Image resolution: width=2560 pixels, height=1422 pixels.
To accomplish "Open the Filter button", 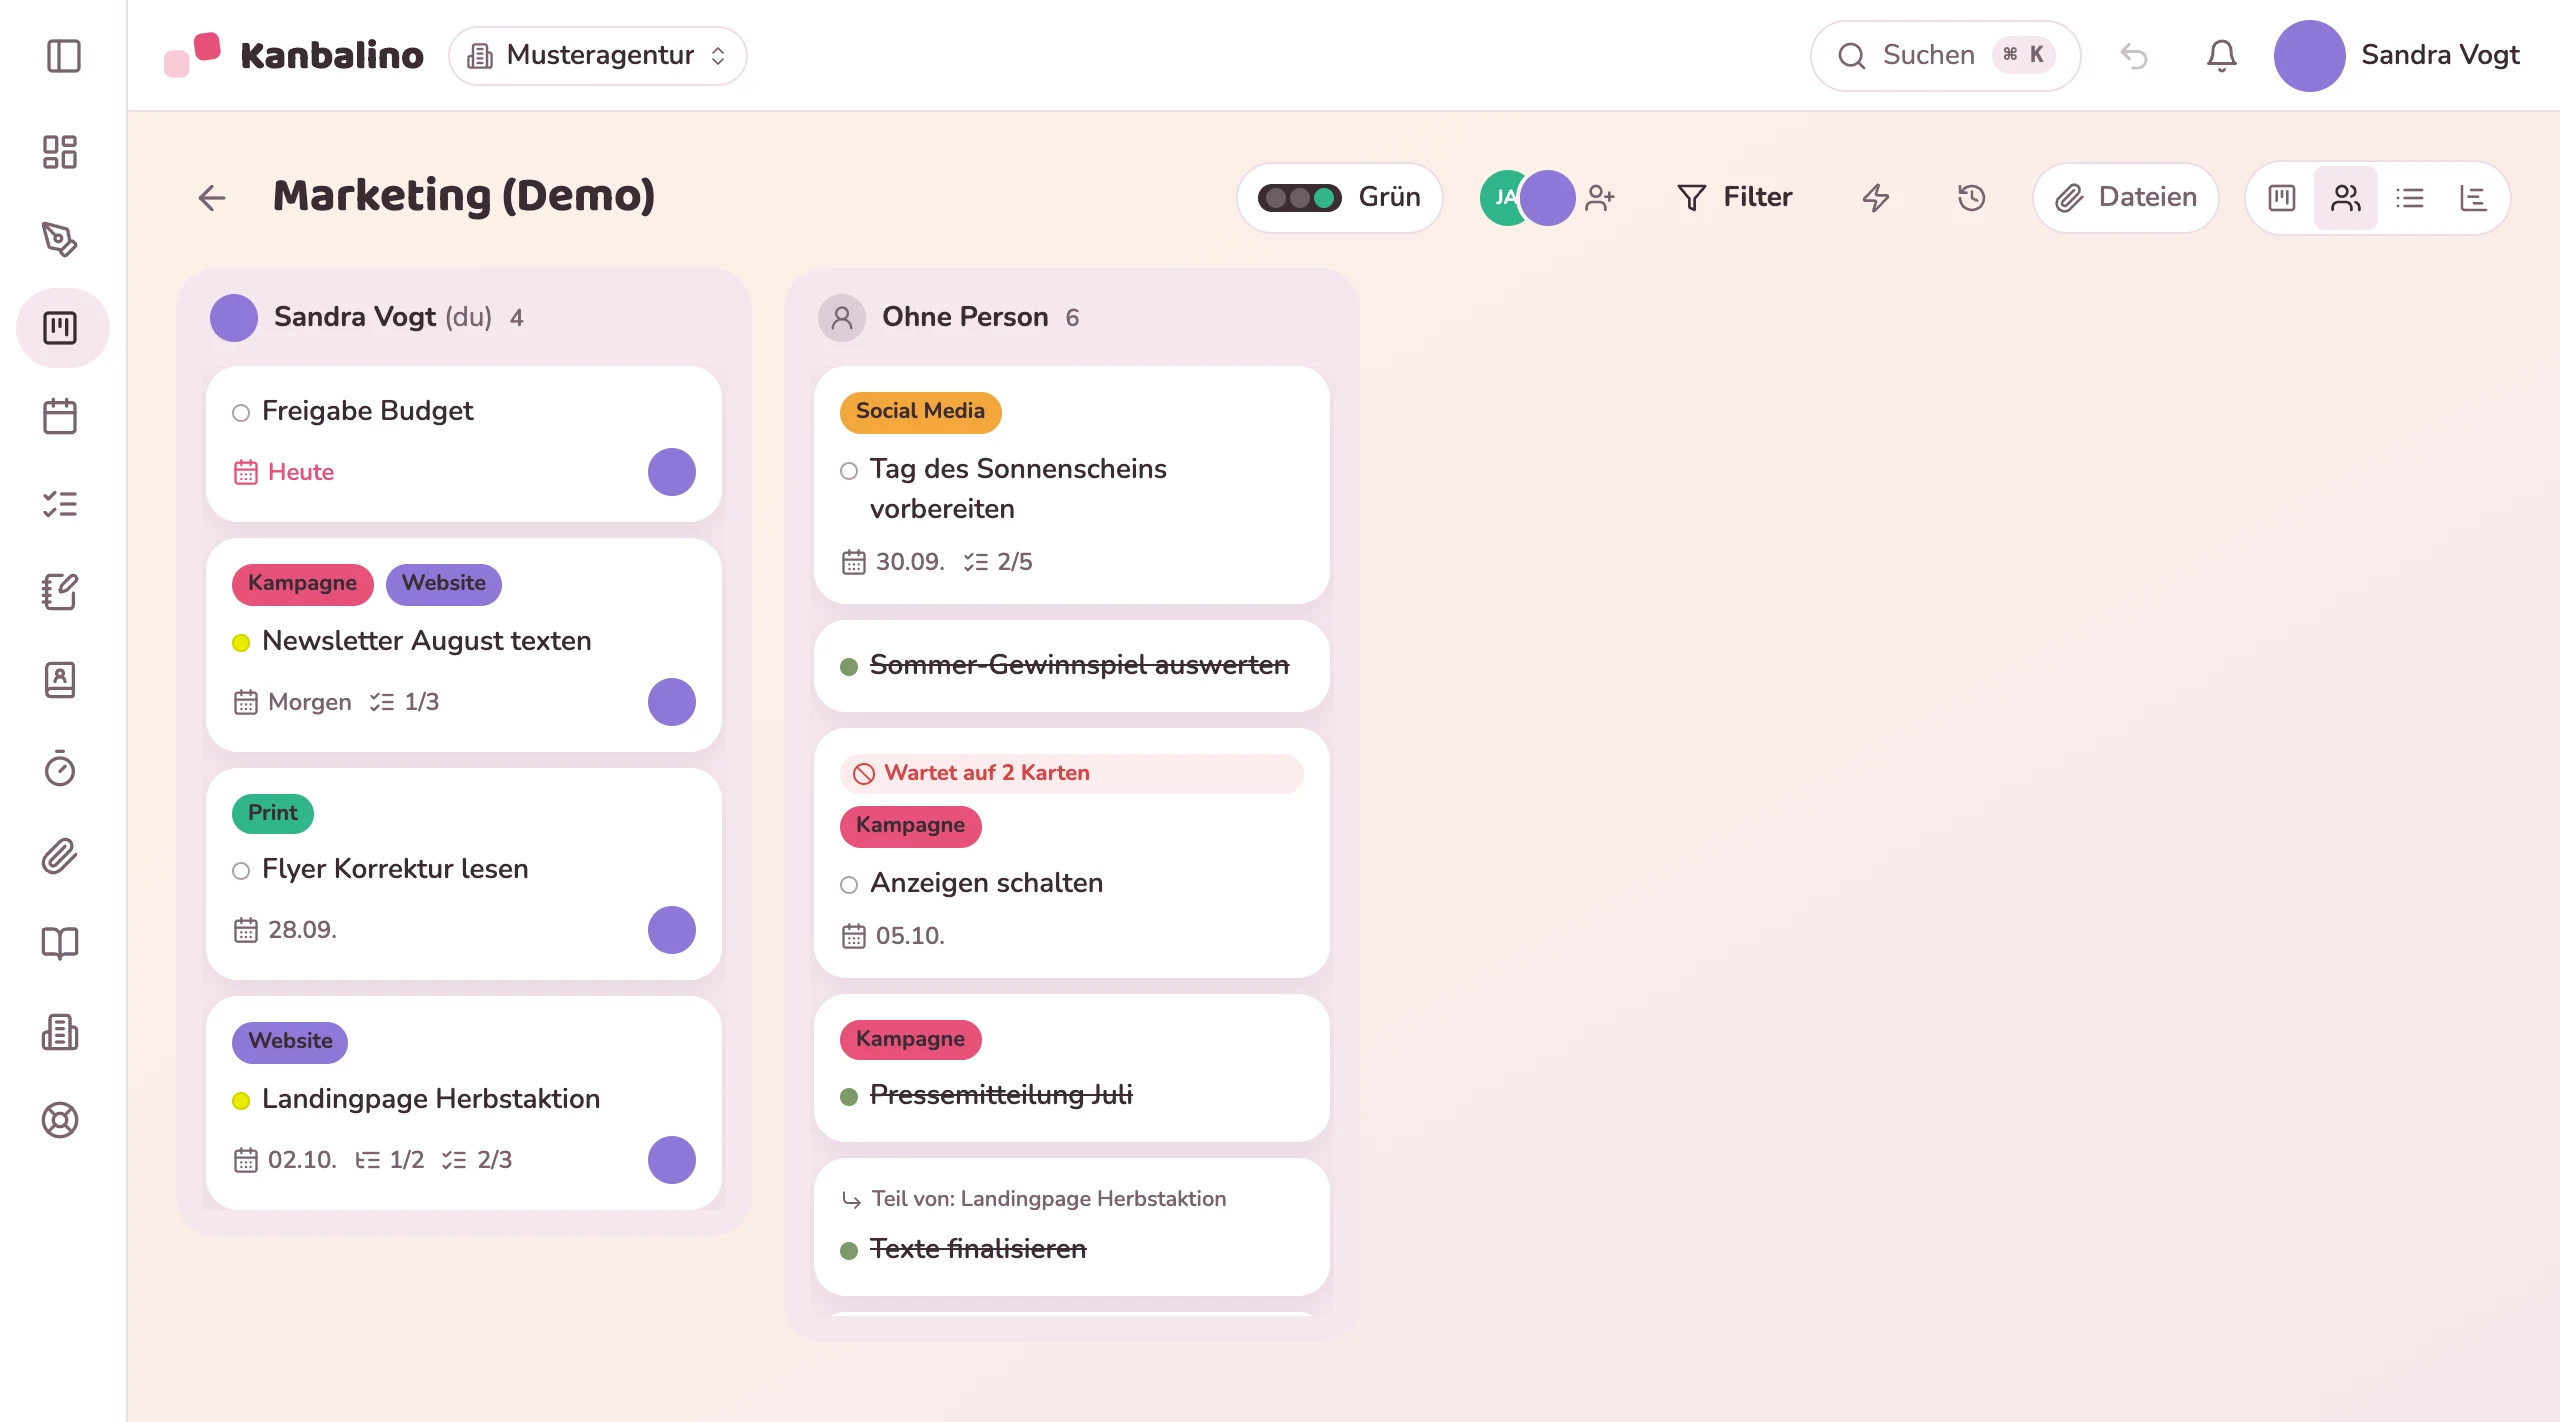I will 1735,198.
